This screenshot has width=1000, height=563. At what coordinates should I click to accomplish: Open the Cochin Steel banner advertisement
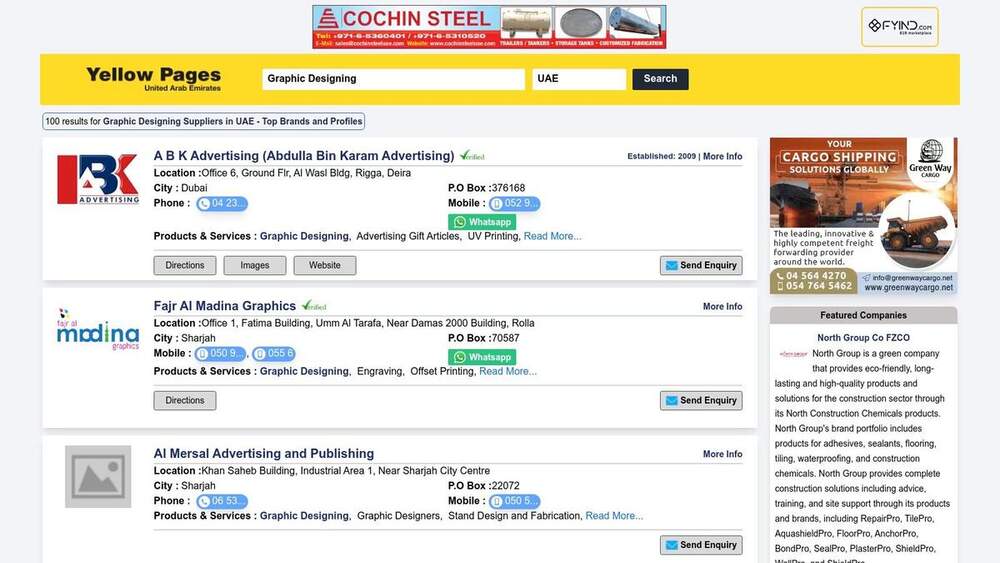click(x=489, y=27)
